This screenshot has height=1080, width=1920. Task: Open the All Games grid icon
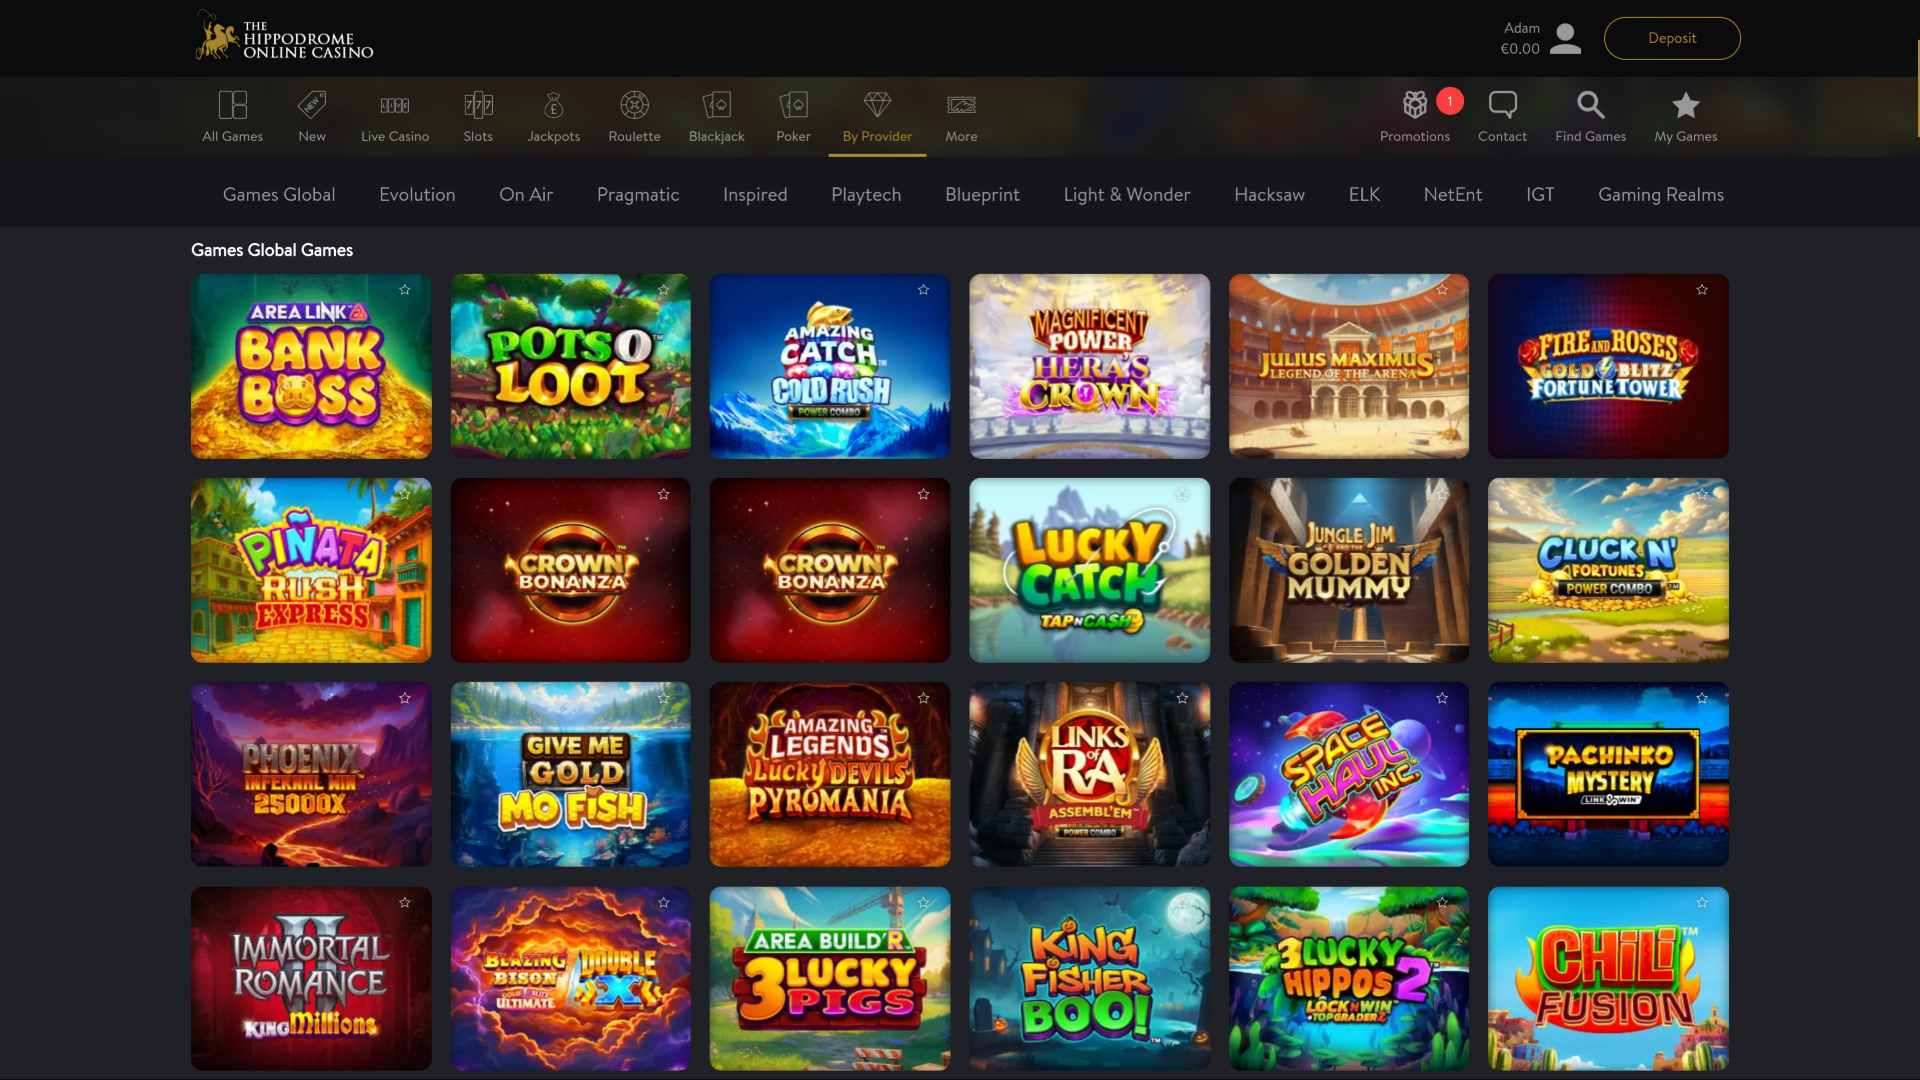tap(232, 105)
